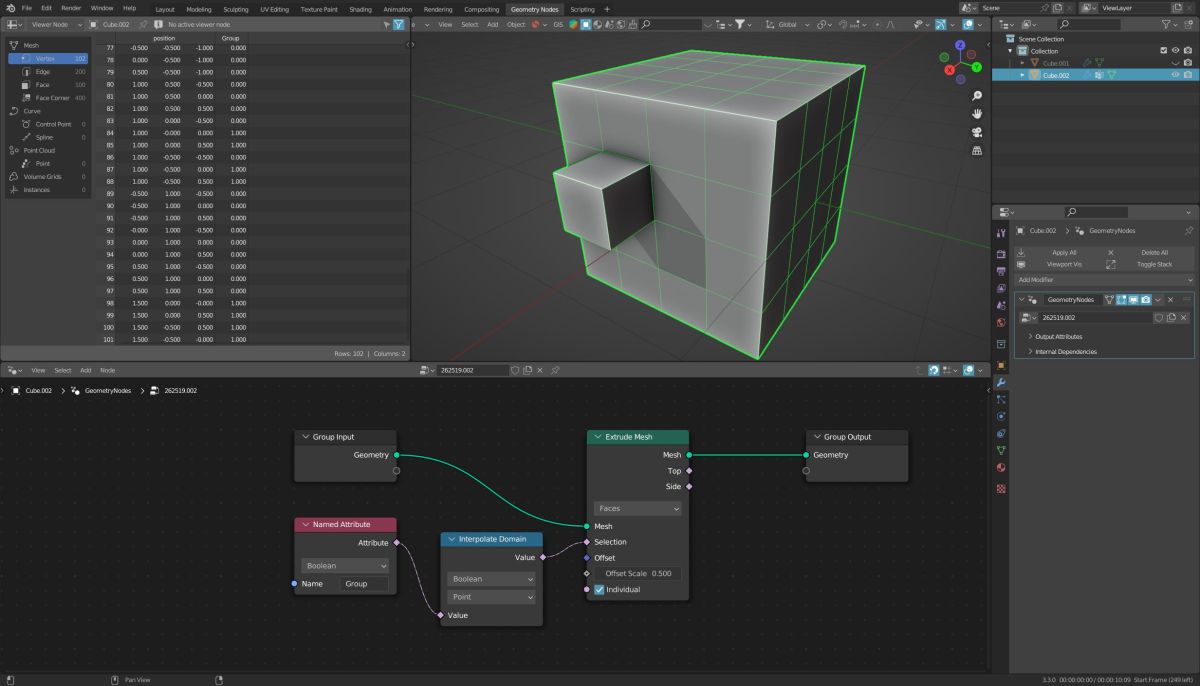Click the Offset Scale 0.500 field

pos(637,574)
